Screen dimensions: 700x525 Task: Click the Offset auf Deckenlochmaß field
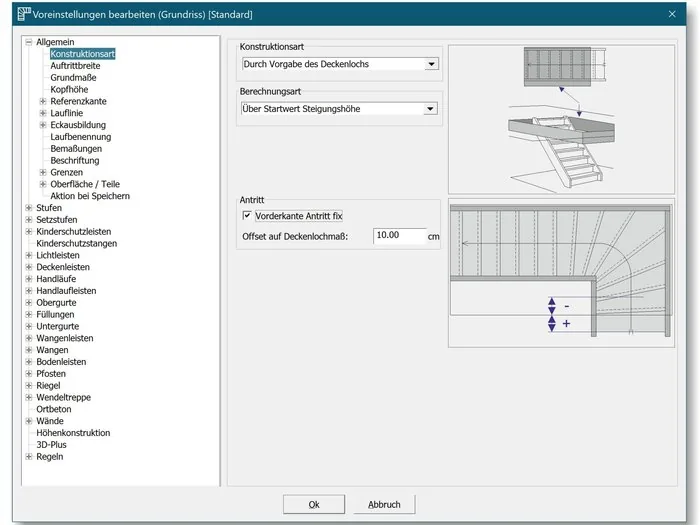(x=400, y=236)
